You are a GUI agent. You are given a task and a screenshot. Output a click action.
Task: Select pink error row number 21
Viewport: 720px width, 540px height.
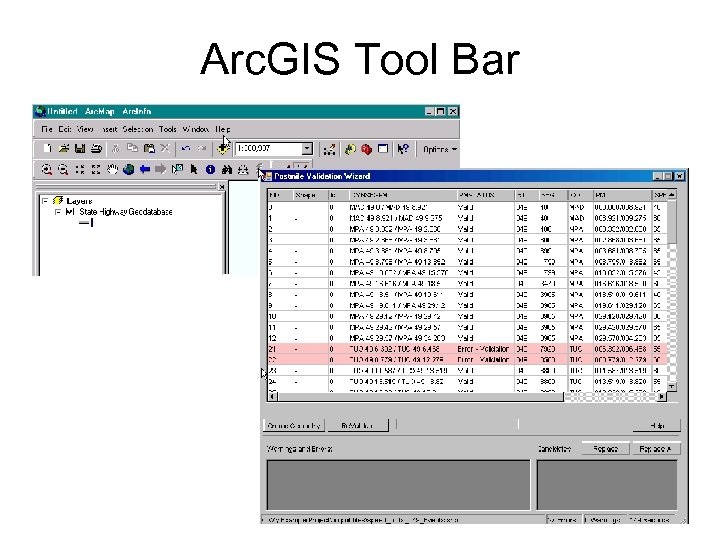(467, 349)
